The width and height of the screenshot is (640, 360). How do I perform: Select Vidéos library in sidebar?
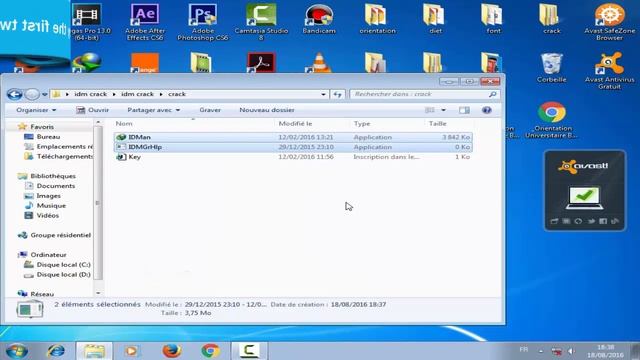pos(47,215)
